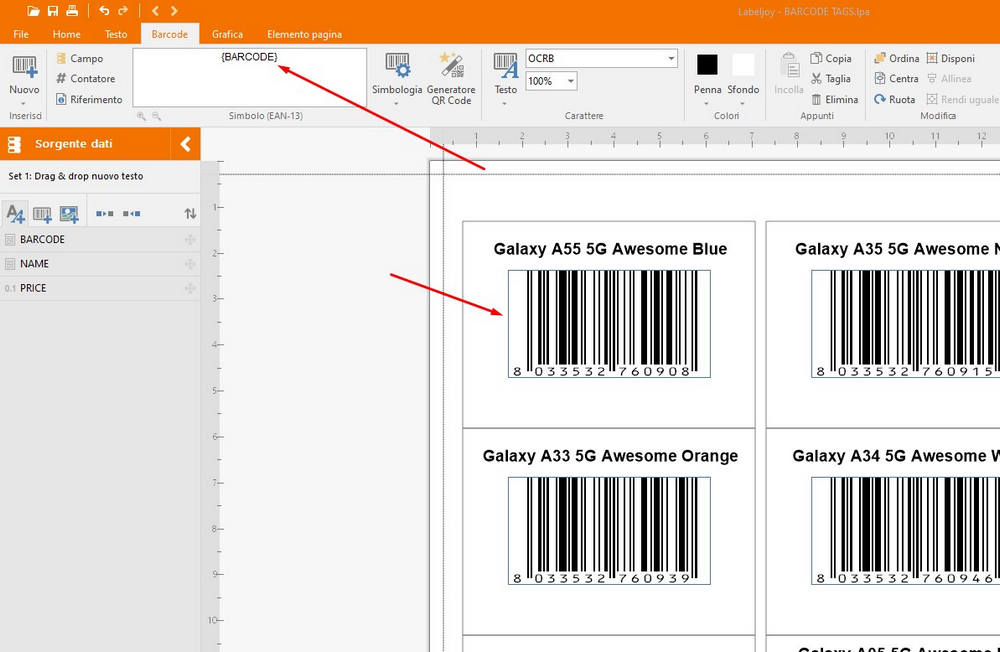Click the undo arrow icon
The height and width of the screenshot is (652, 1000).
point(103,11)
